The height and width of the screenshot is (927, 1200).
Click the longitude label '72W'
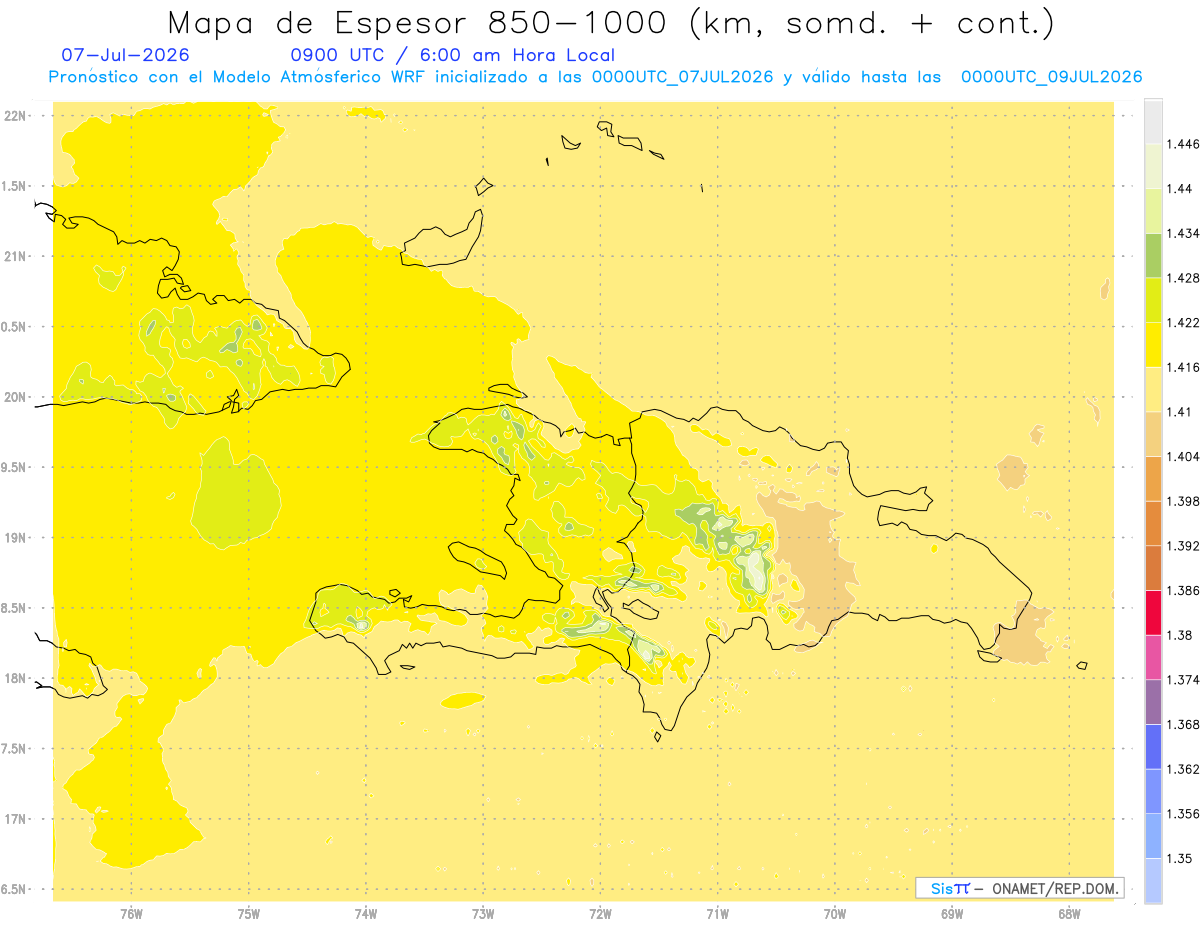tap(600, 914)
